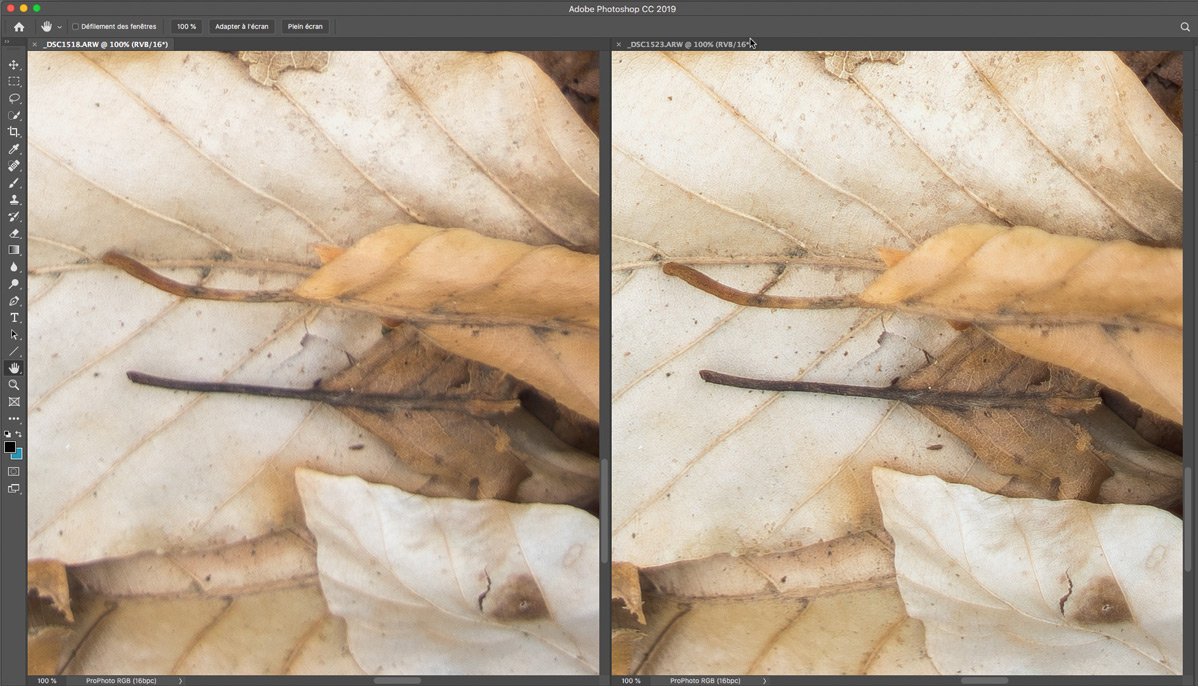1198x686 pixels.
Task: Open the foreground color swatch
Action: (10, 447)
